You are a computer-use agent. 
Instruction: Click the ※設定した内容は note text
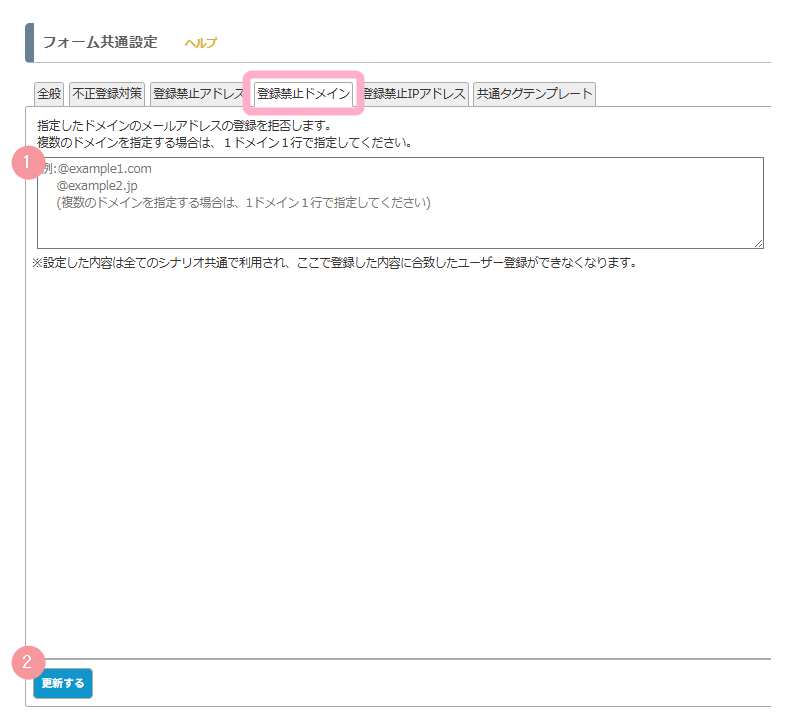335,262
